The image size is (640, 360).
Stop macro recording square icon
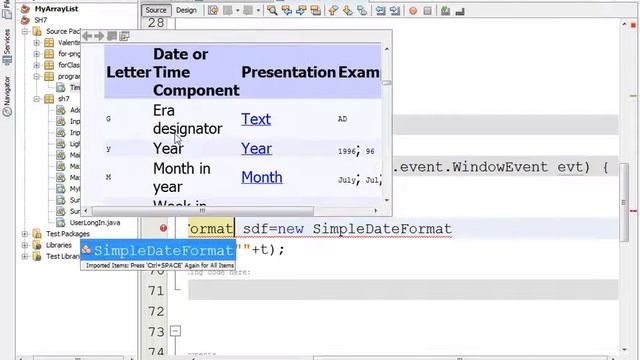[427, 11]
